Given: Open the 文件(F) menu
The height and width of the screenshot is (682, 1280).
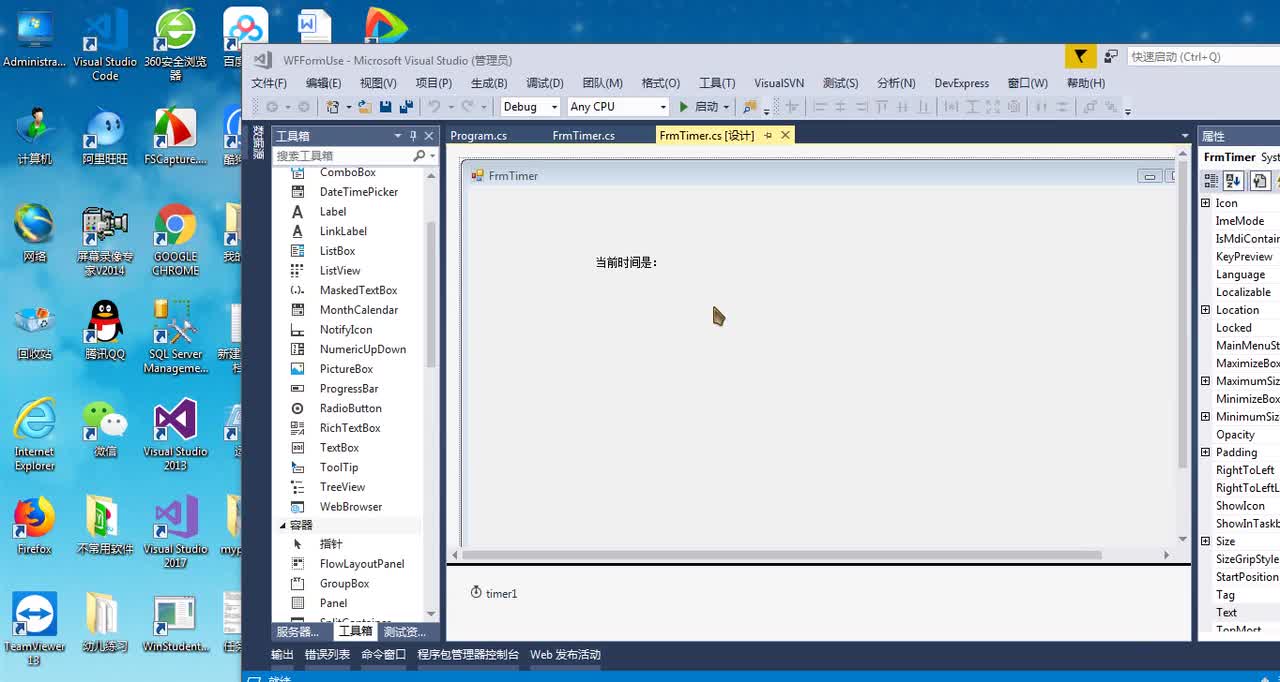Looking at the screenshot, I should coord(269,83).
